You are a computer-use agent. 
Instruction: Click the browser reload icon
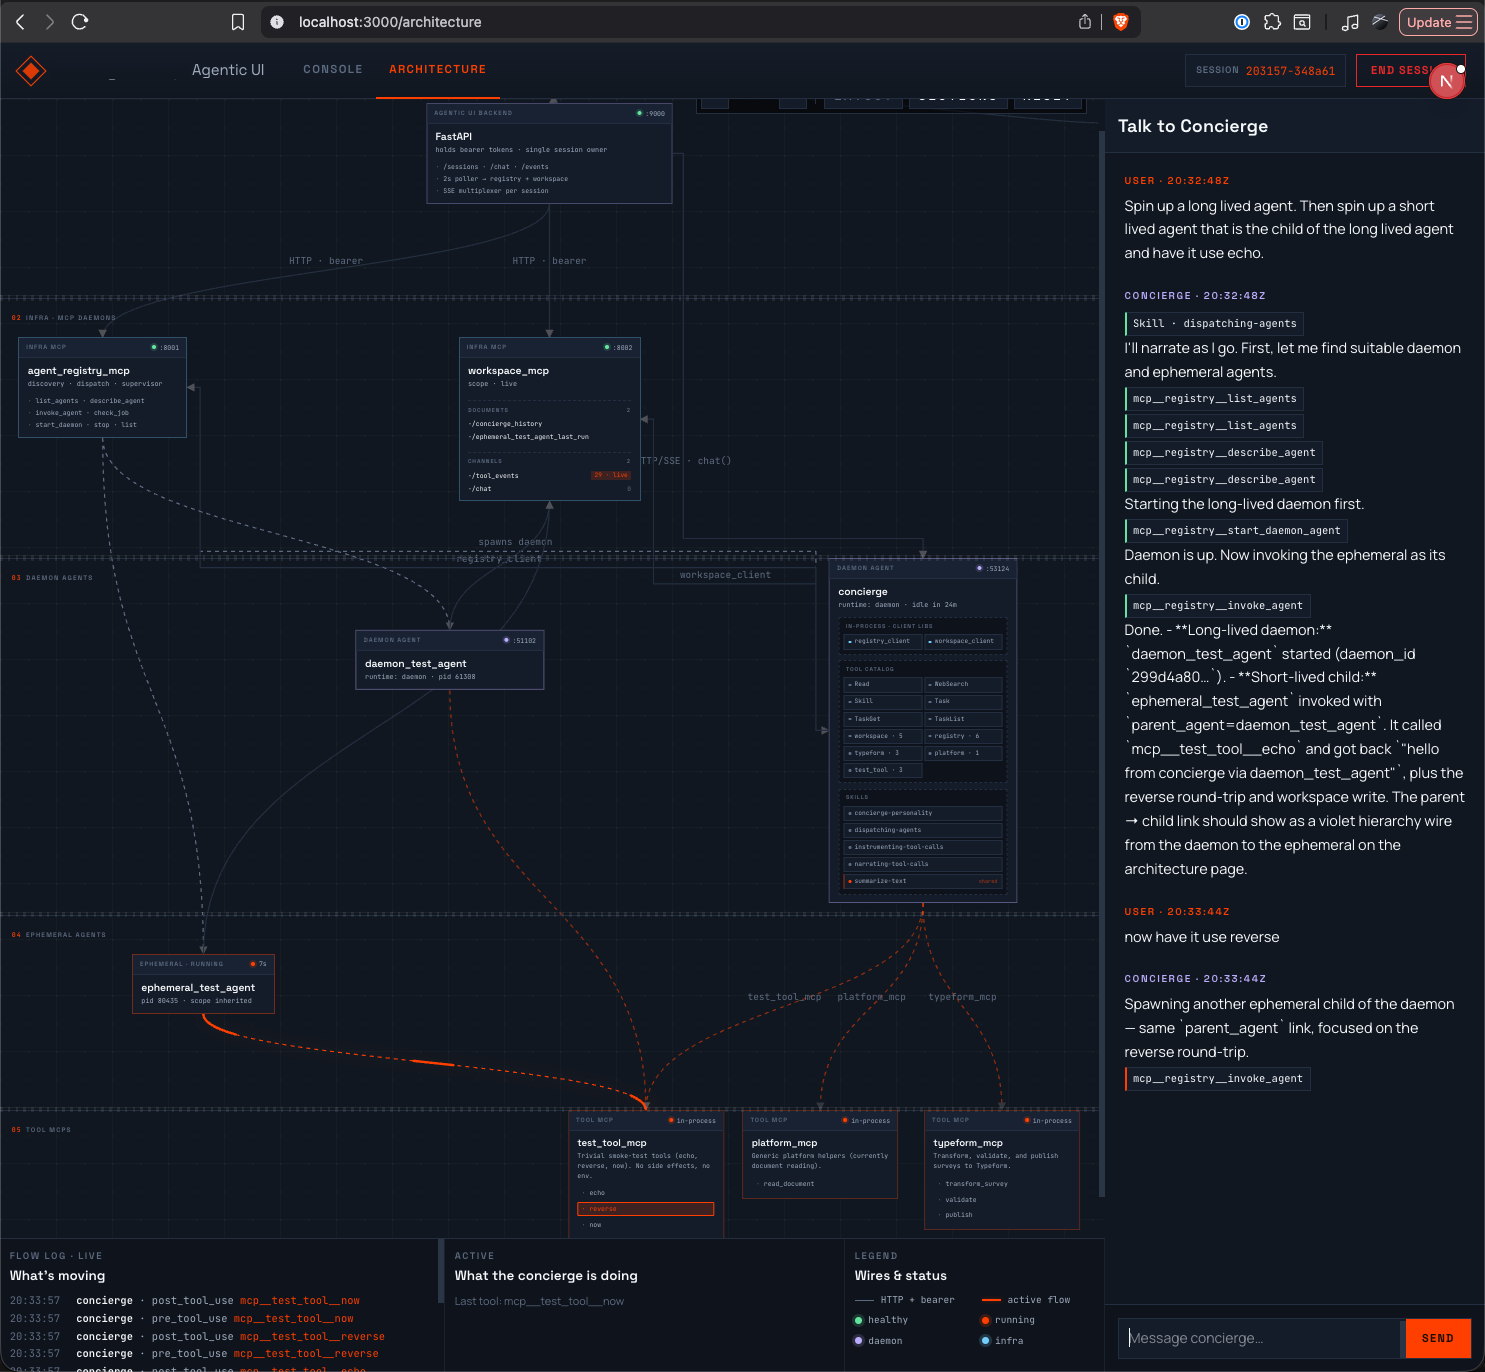pos(80,22)
